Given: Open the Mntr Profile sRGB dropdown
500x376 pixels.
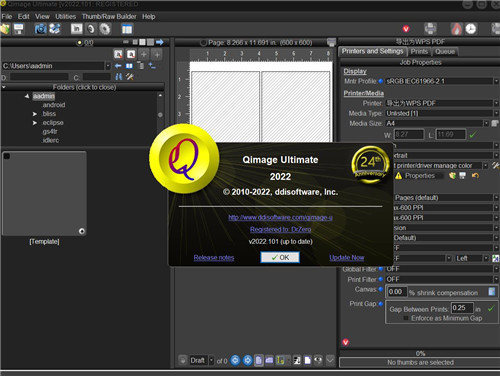Looking at the screenshot, I should click(496, 81).
